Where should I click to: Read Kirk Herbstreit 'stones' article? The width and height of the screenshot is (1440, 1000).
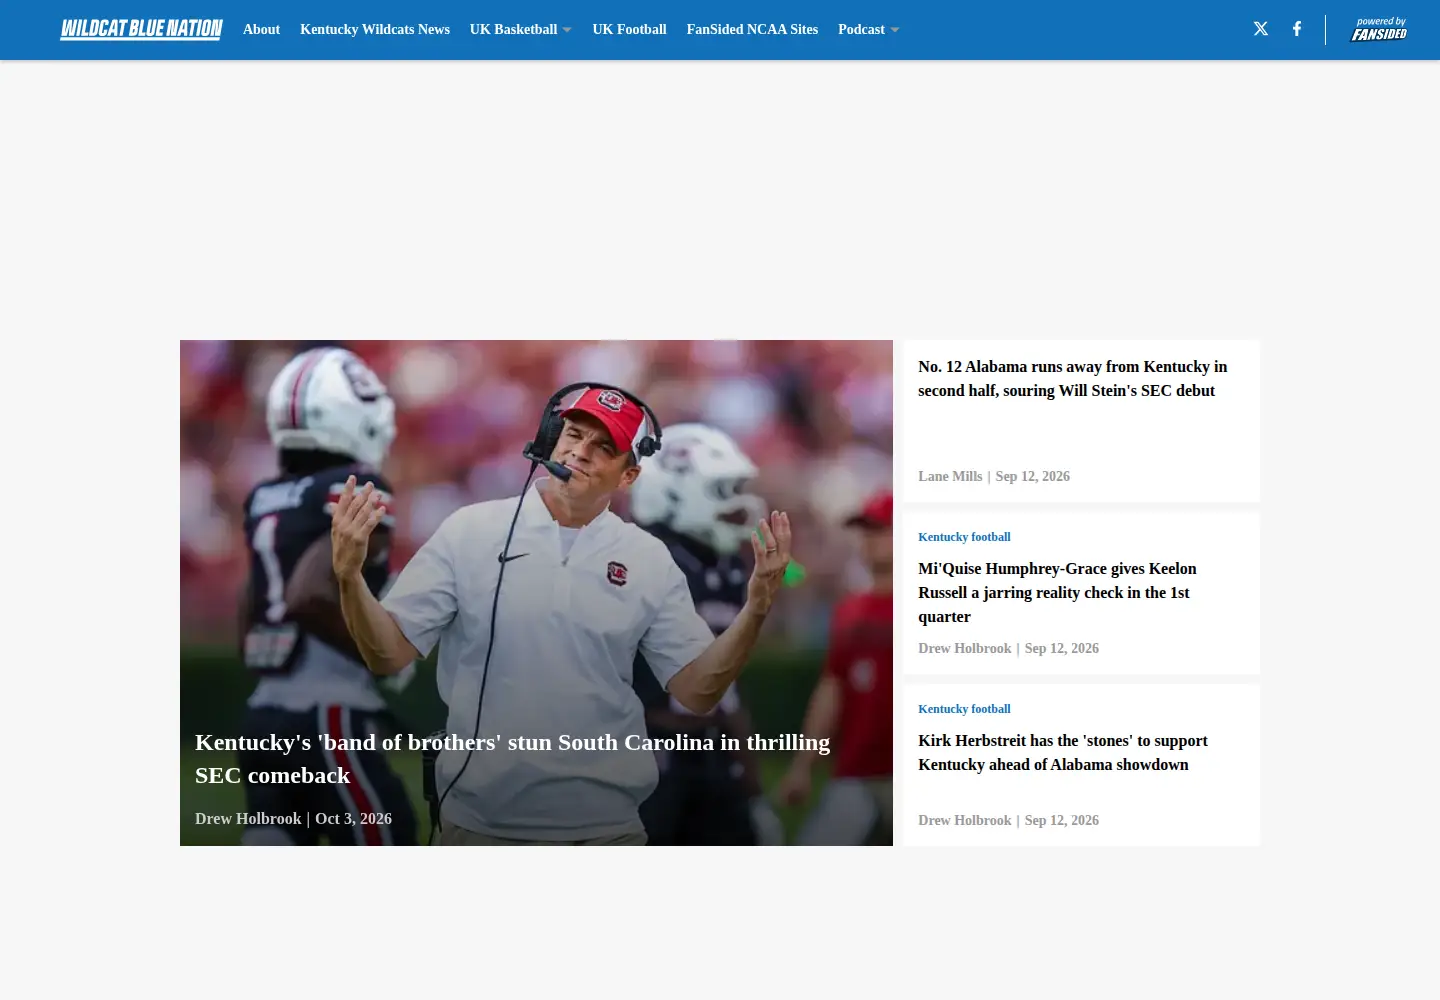1063,753
